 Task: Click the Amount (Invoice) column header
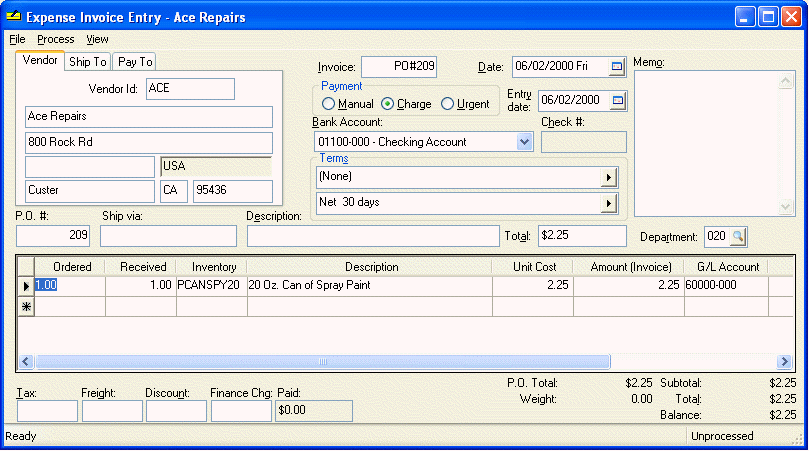tap(629, 267)
